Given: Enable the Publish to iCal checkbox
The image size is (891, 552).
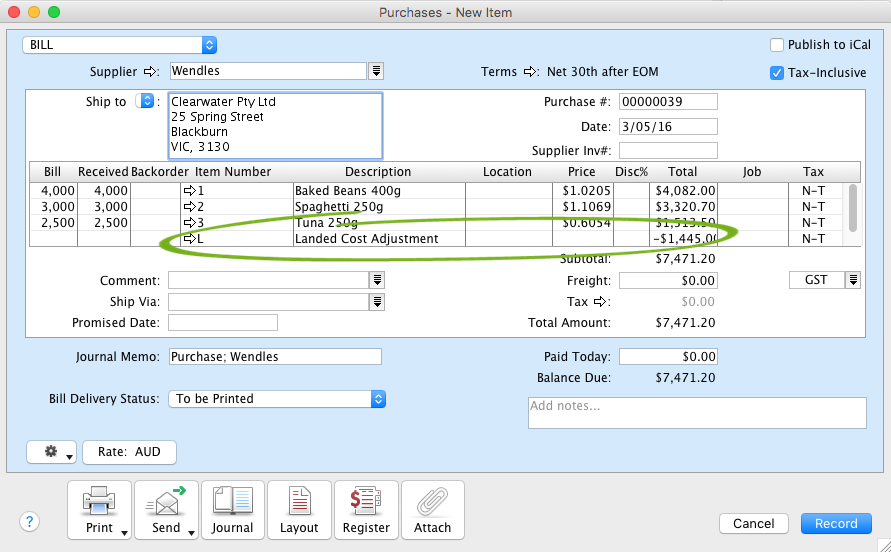Looking at the screenshot, I should [x=777, y=45].
